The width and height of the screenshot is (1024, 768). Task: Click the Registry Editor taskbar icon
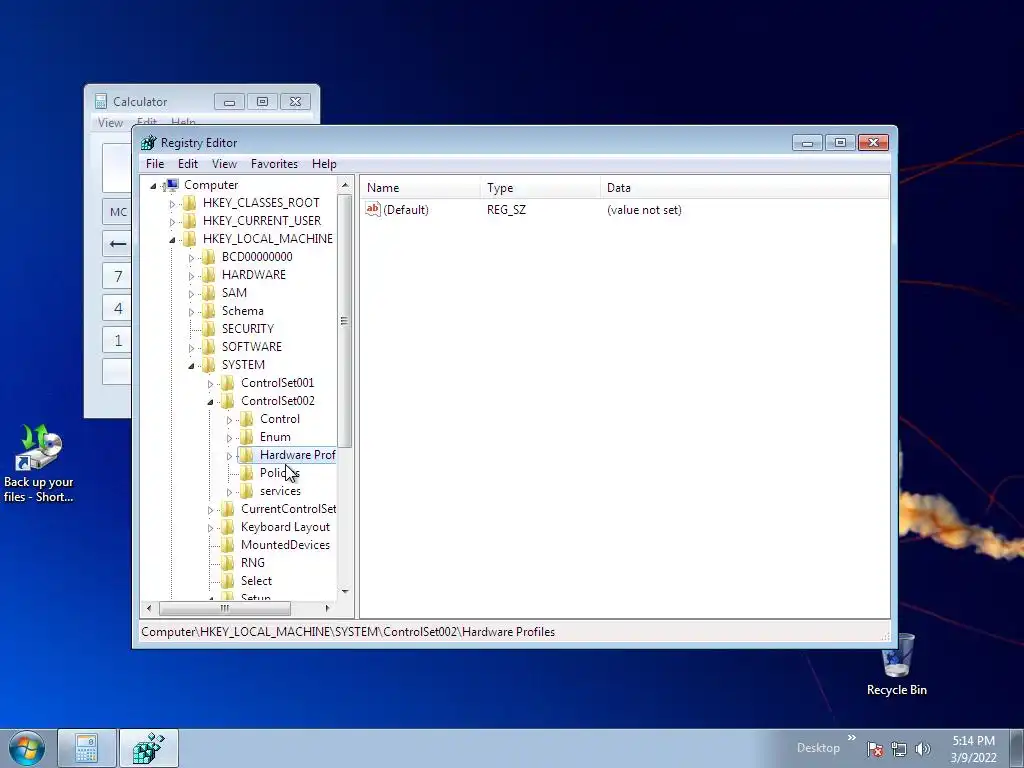(x=149, y=748)
